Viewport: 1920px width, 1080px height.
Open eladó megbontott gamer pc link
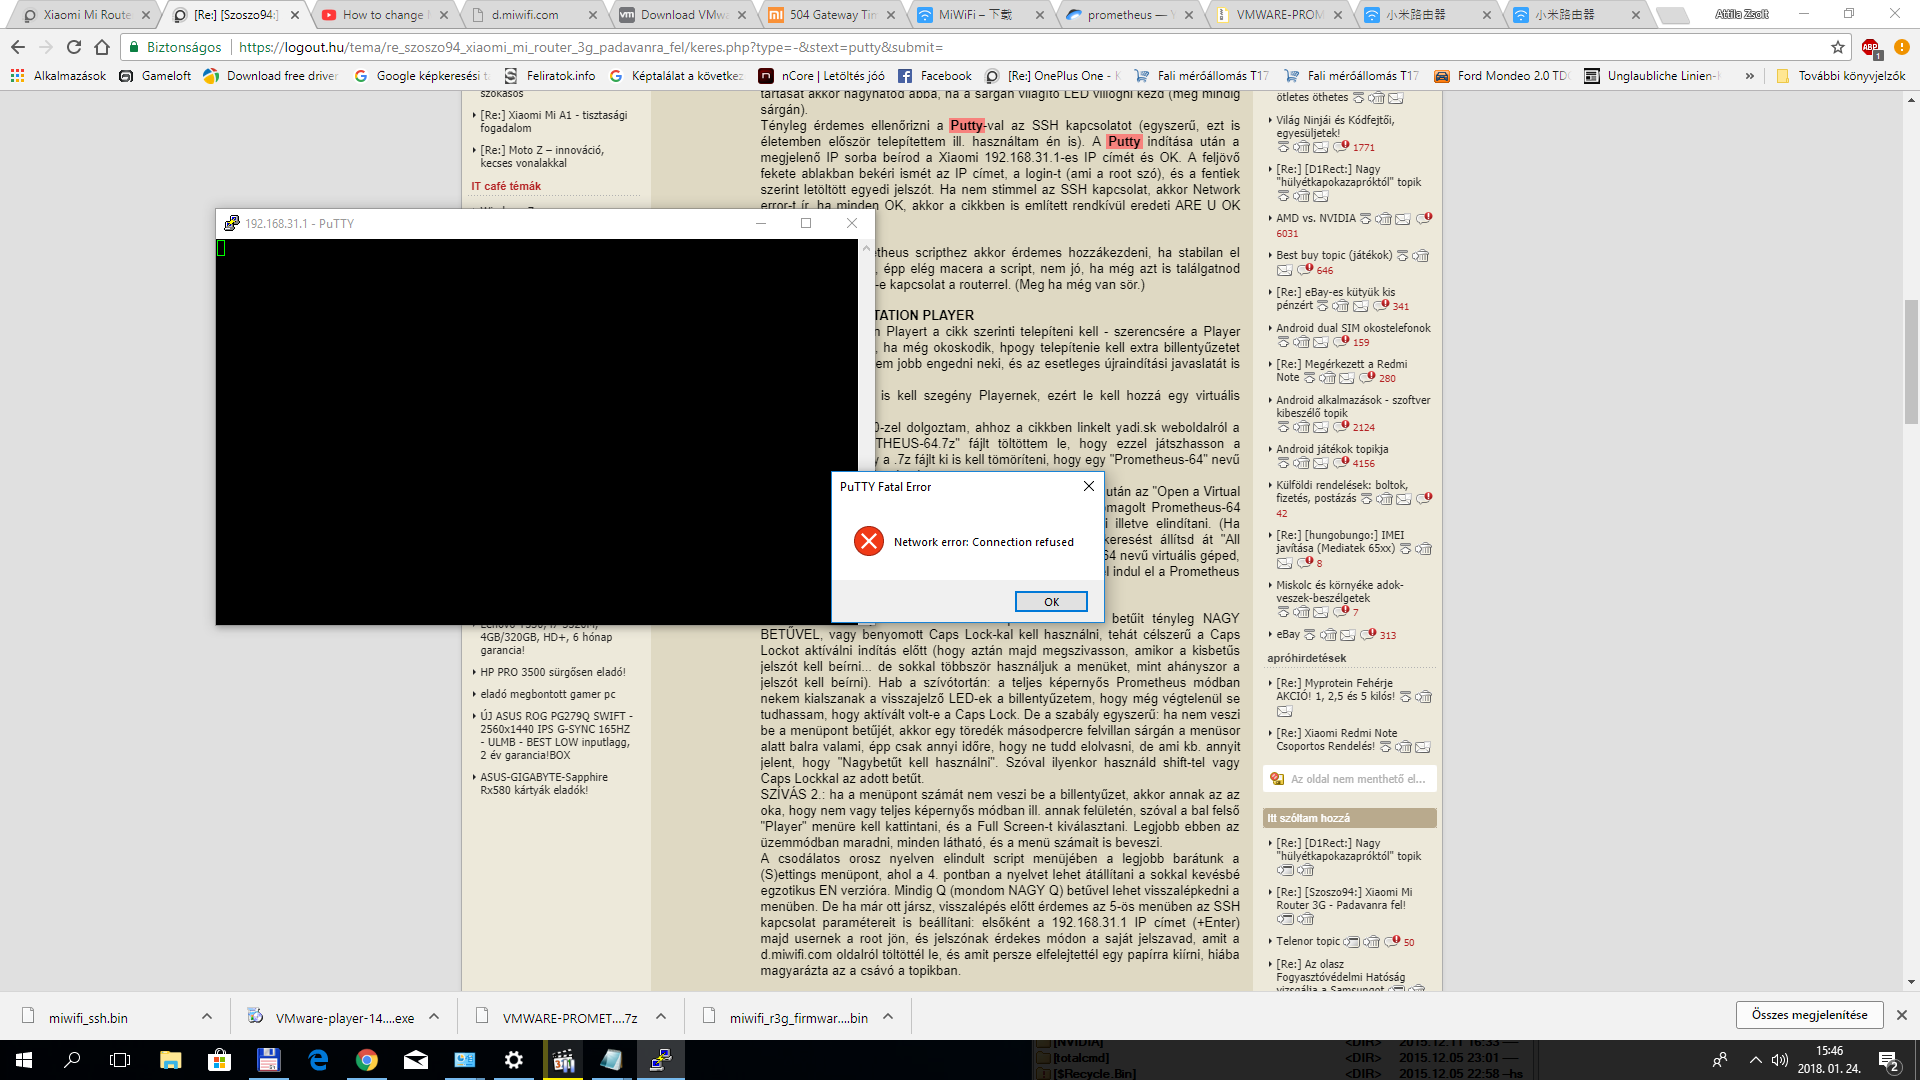(547, 694)
